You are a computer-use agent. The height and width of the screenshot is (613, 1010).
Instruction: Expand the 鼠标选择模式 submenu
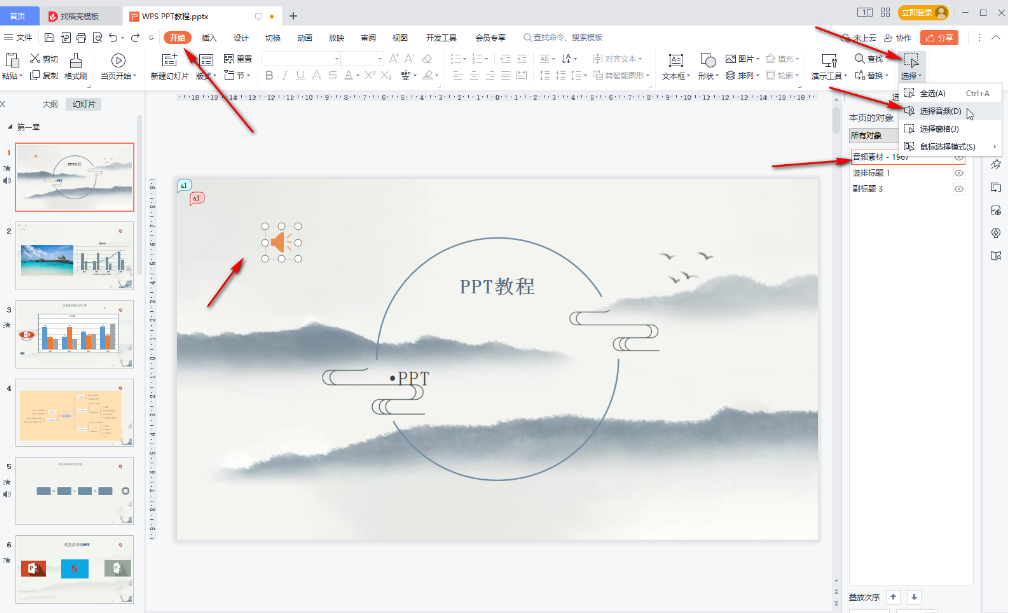pyautogui.click(x=945, y=146)
